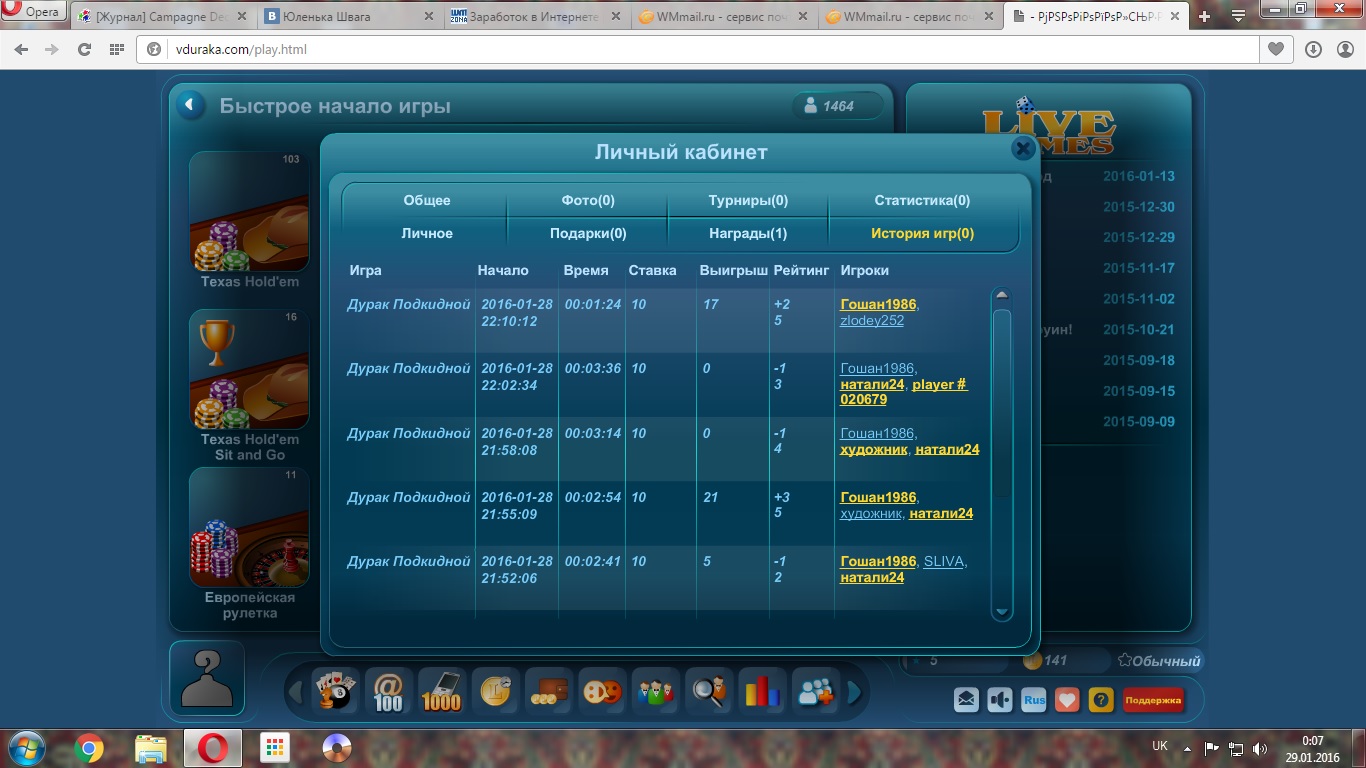The height and width of the screenshot is (768, 1366).
Task: Open the smiley faces icon
Action: pyautogui.click(x=602, y=690)
